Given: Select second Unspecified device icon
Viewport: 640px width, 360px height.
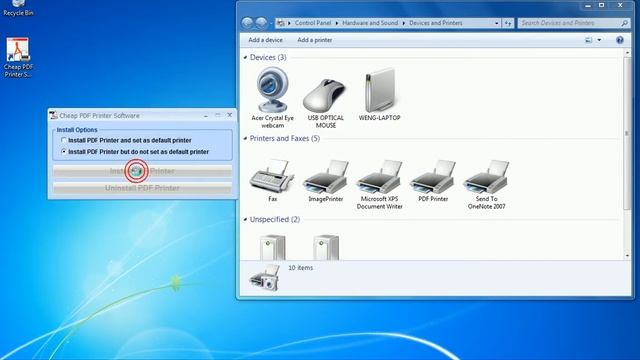Looking at the screenshot, I should point(326,247).
